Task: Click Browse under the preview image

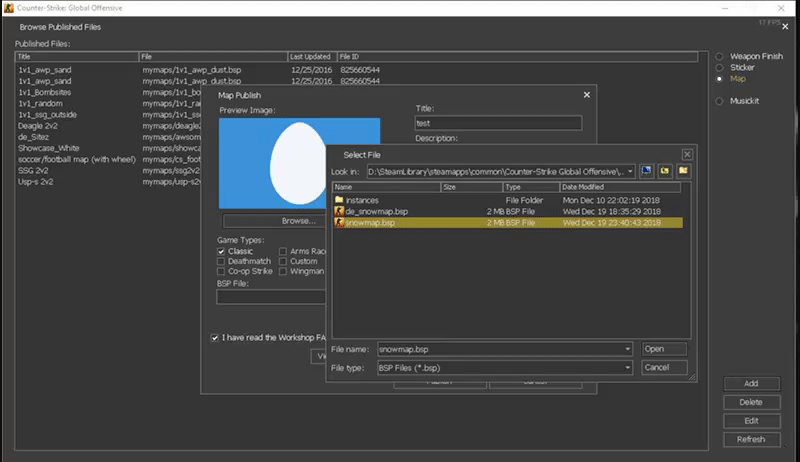Action: point(274,221)
